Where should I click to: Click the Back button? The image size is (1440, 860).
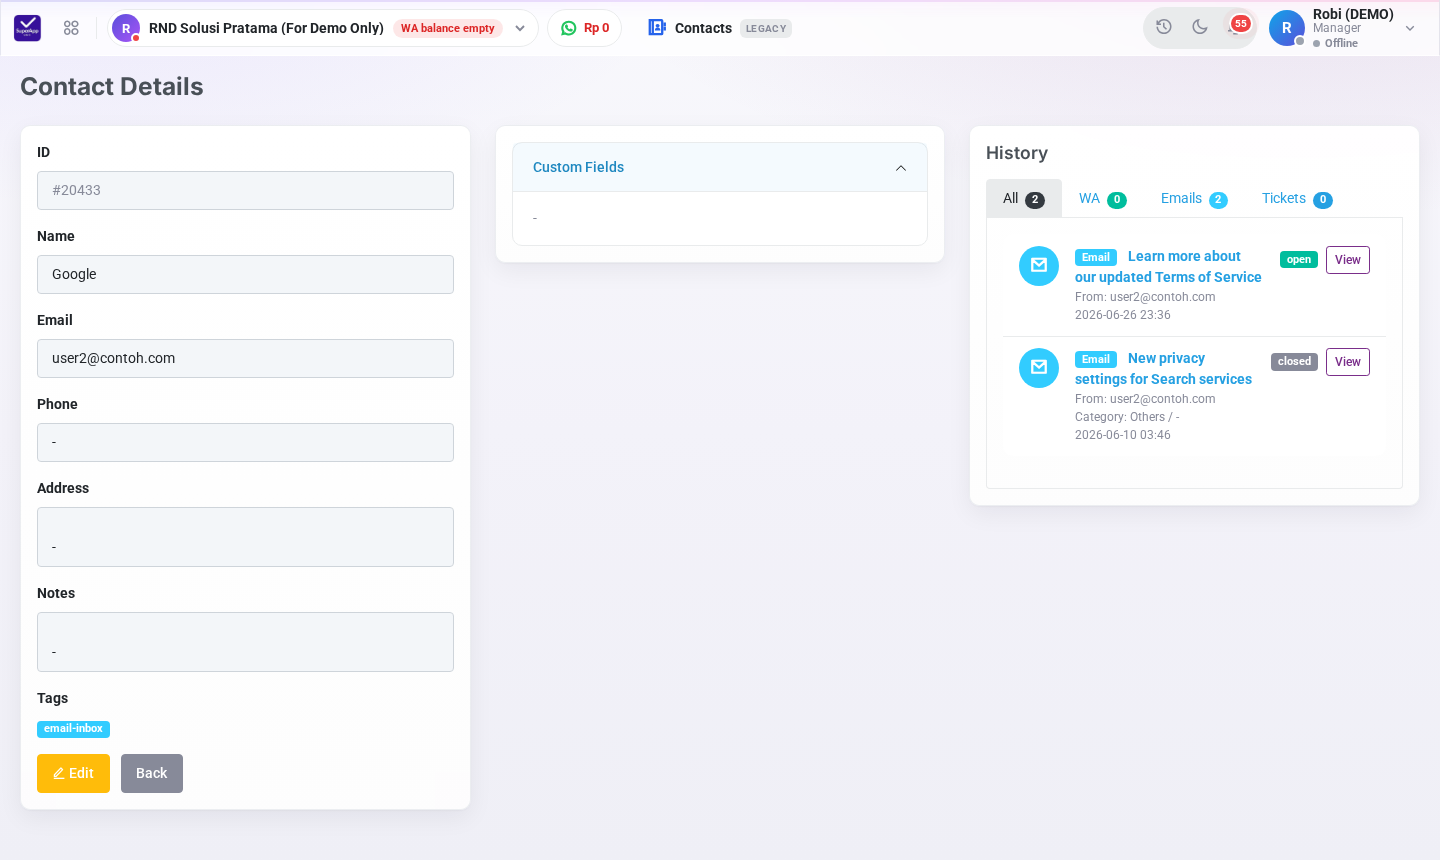(152, 773)
